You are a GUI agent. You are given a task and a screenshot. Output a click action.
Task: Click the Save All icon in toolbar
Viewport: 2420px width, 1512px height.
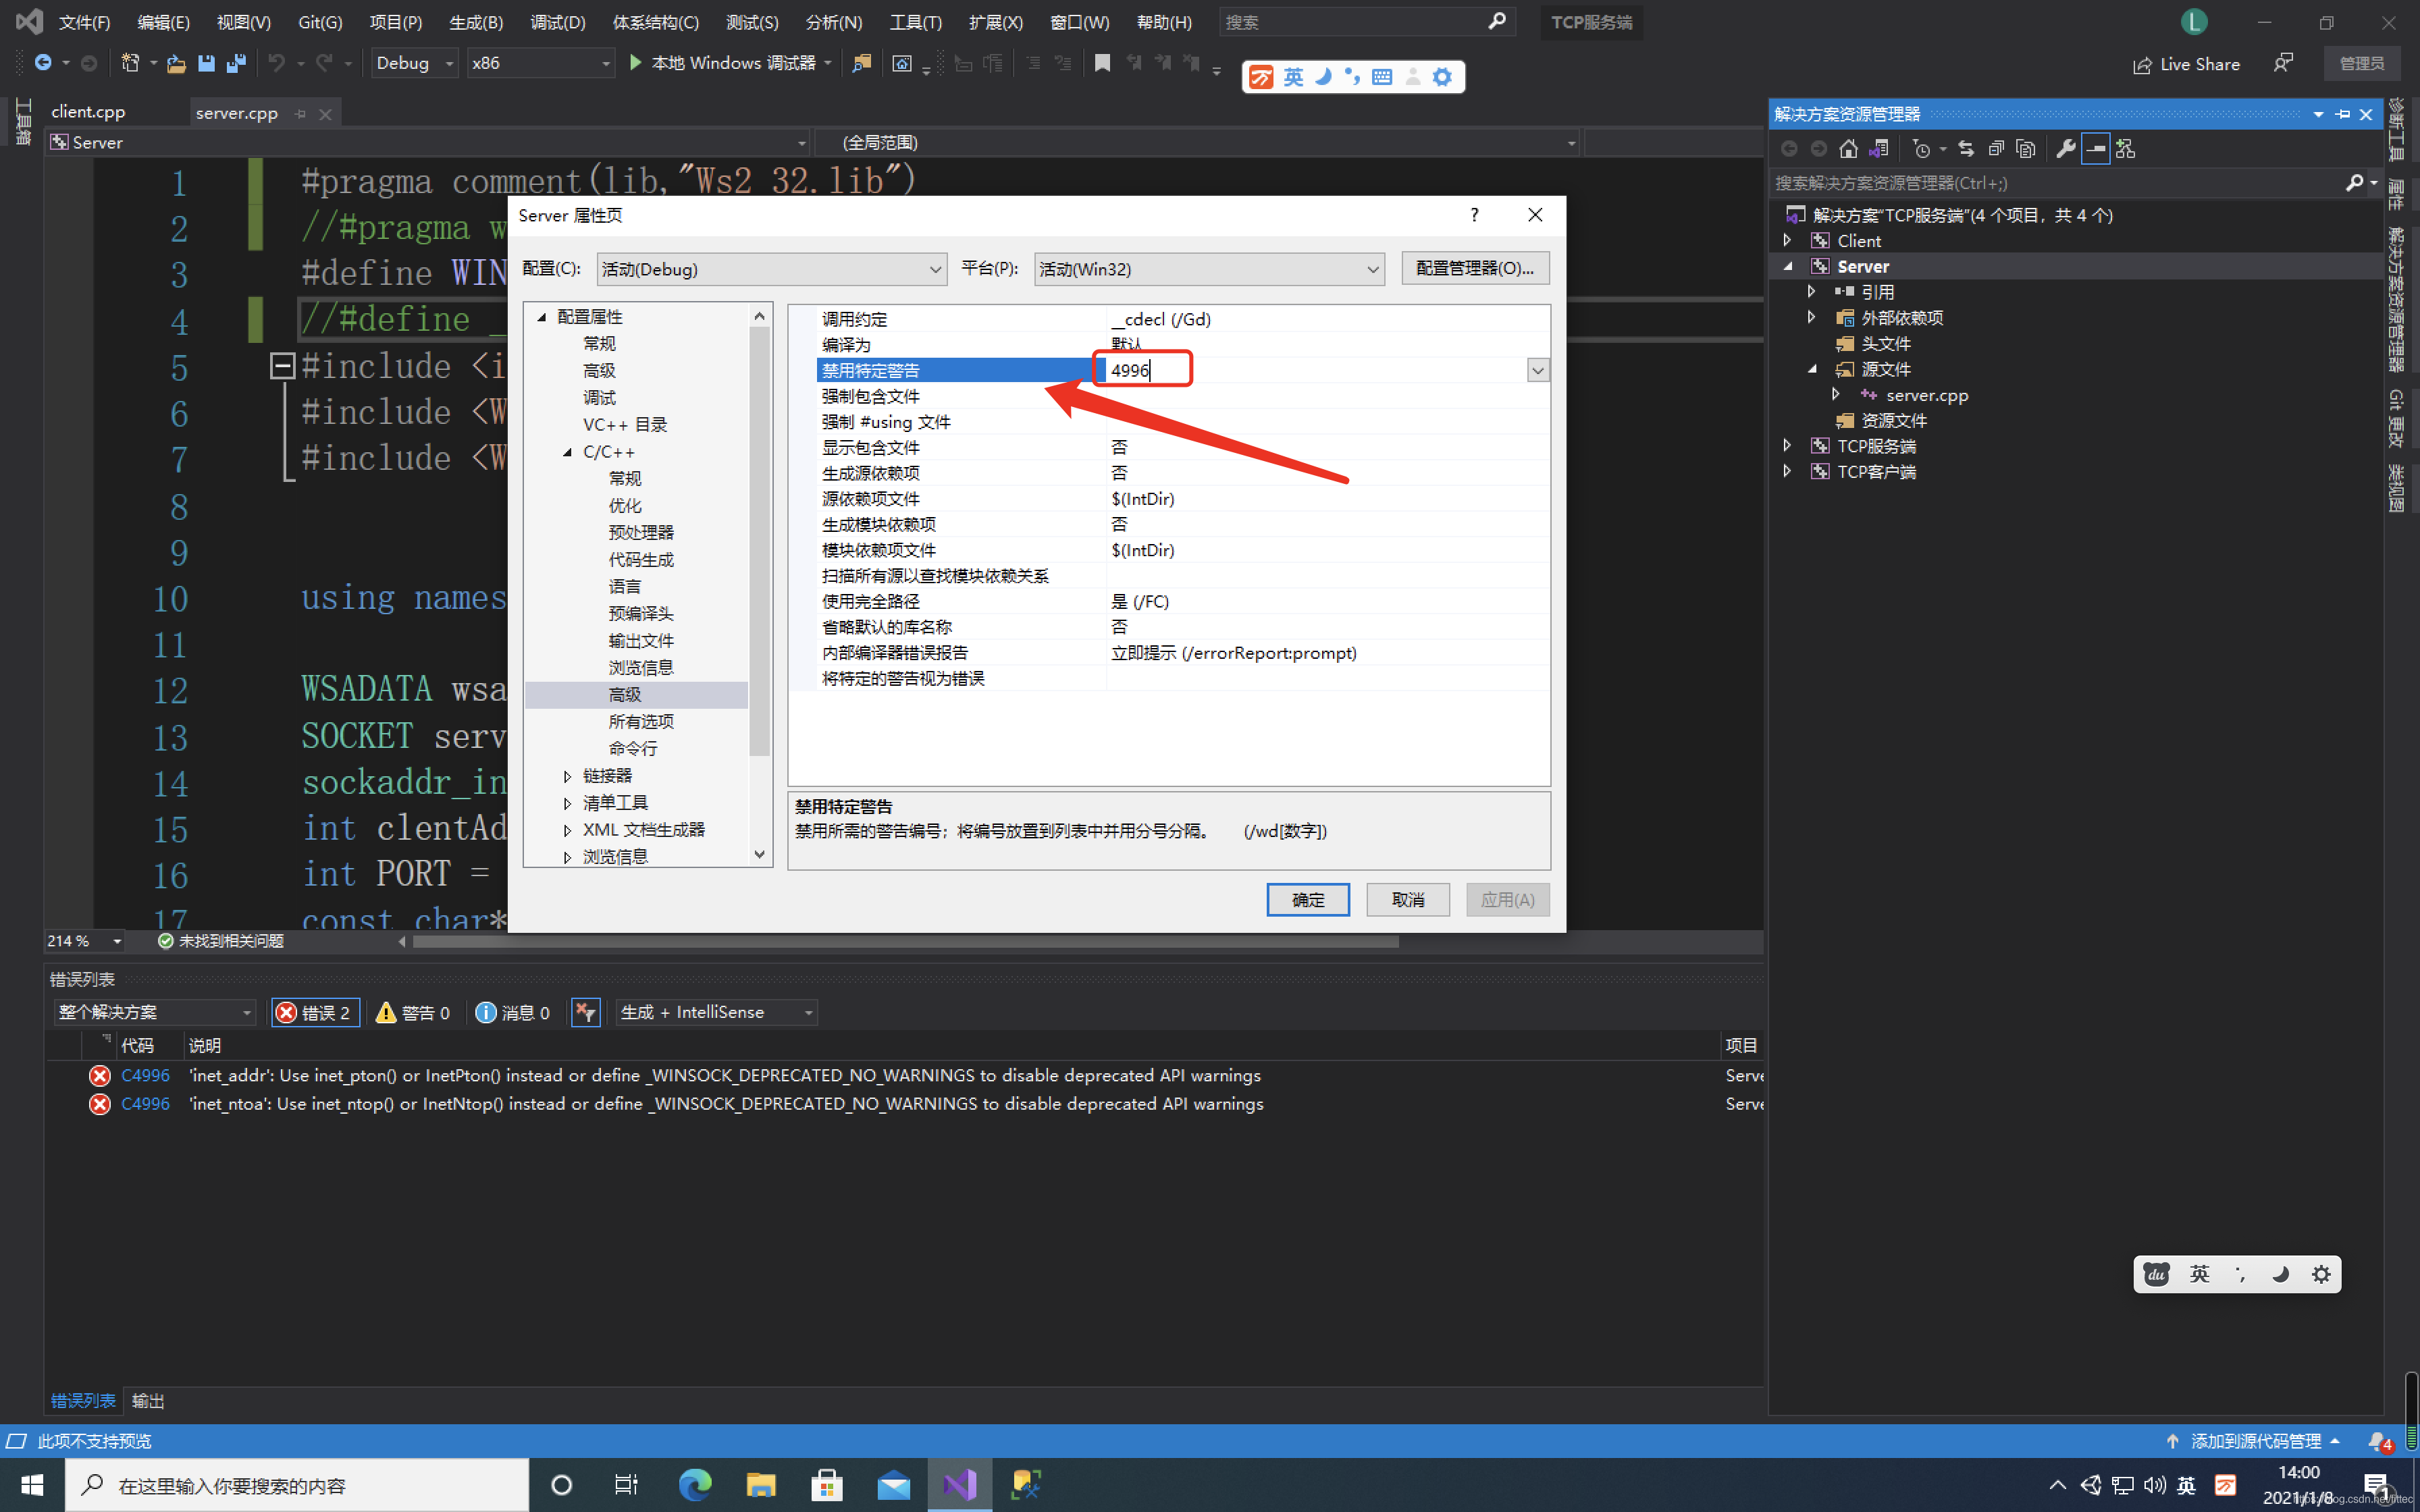pos(236,63)
